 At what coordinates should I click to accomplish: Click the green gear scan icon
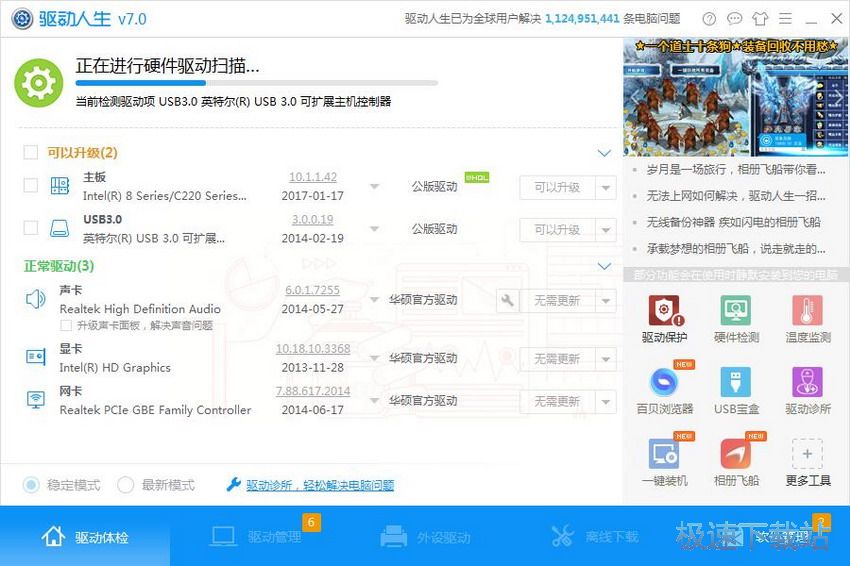point(38,83)
